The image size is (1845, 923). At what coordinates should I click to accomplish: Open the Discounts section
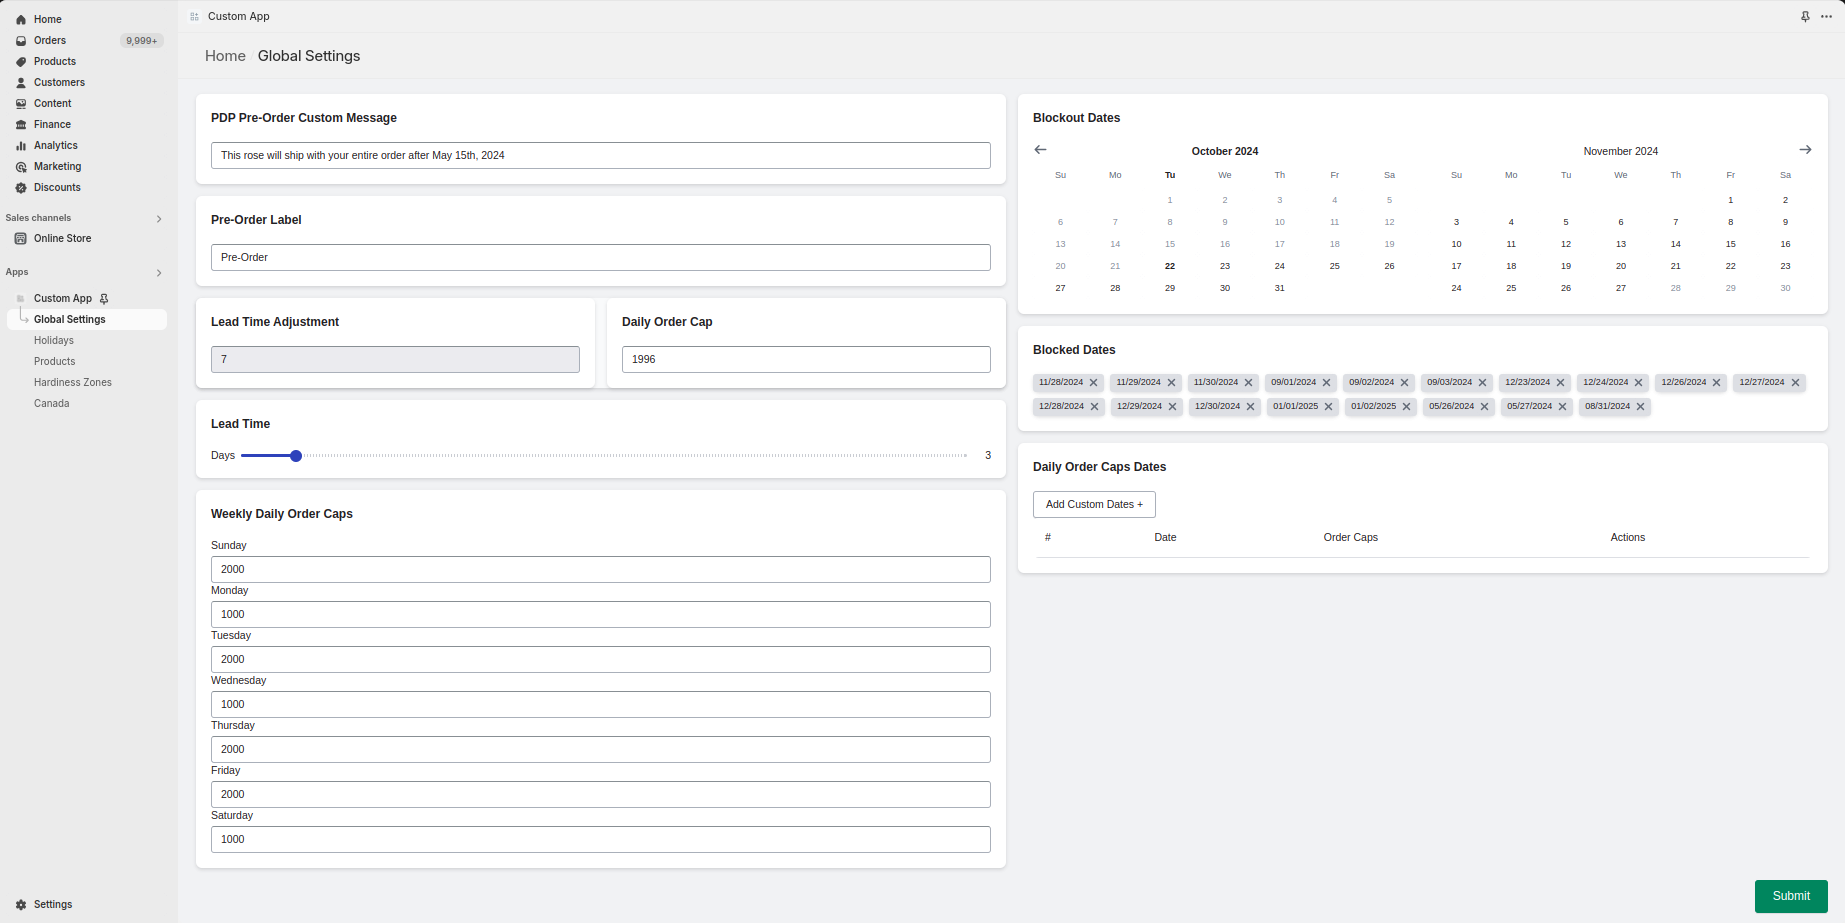pos(22,187)
